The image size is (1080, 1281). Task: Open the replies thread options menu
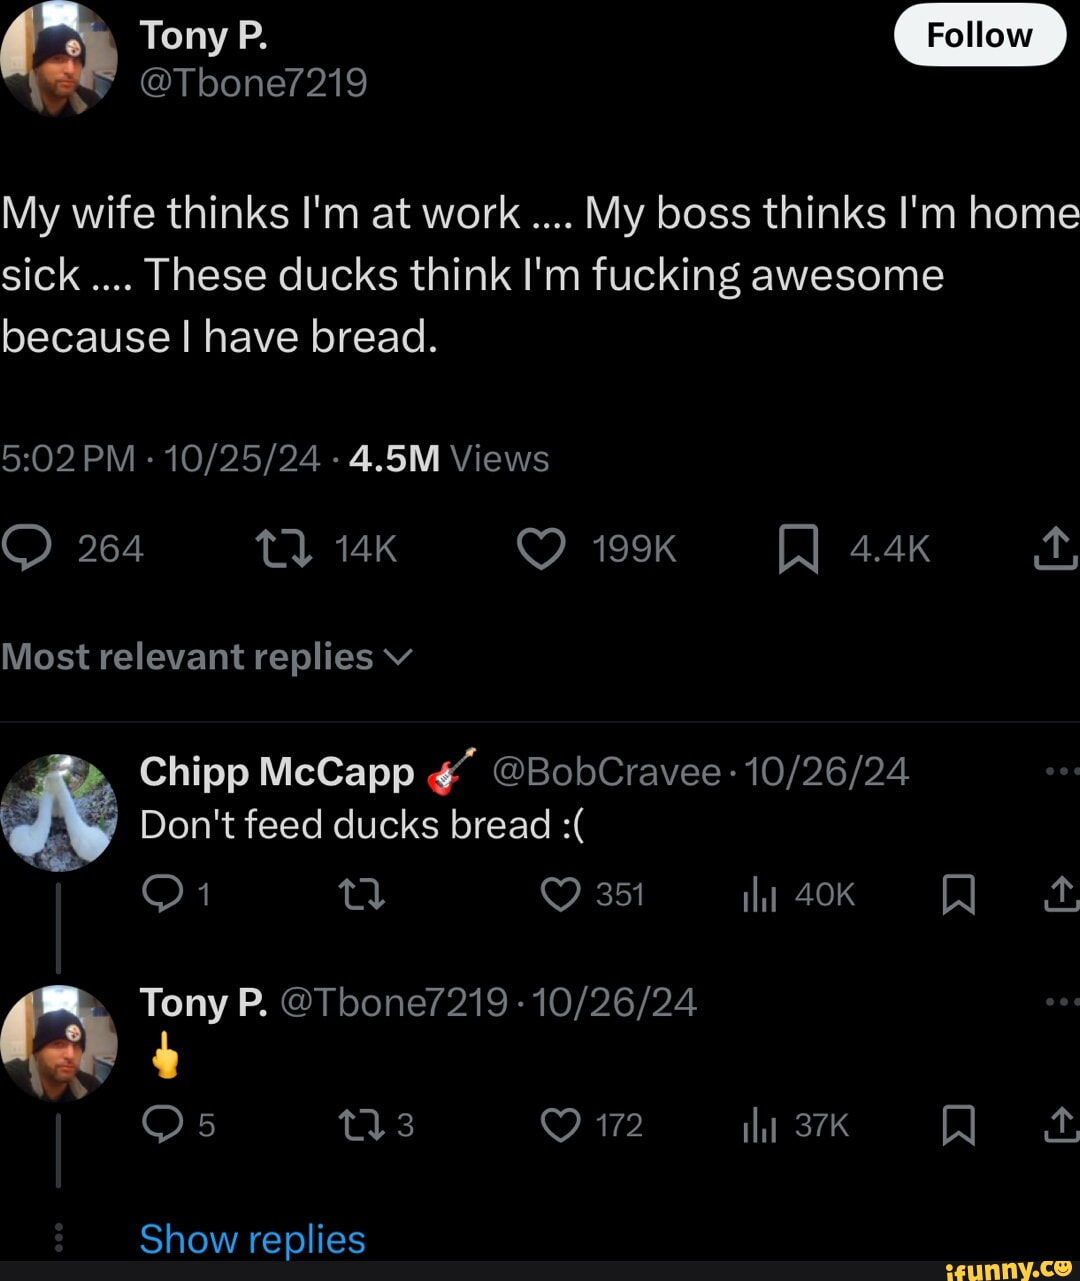coord(58,1237)
